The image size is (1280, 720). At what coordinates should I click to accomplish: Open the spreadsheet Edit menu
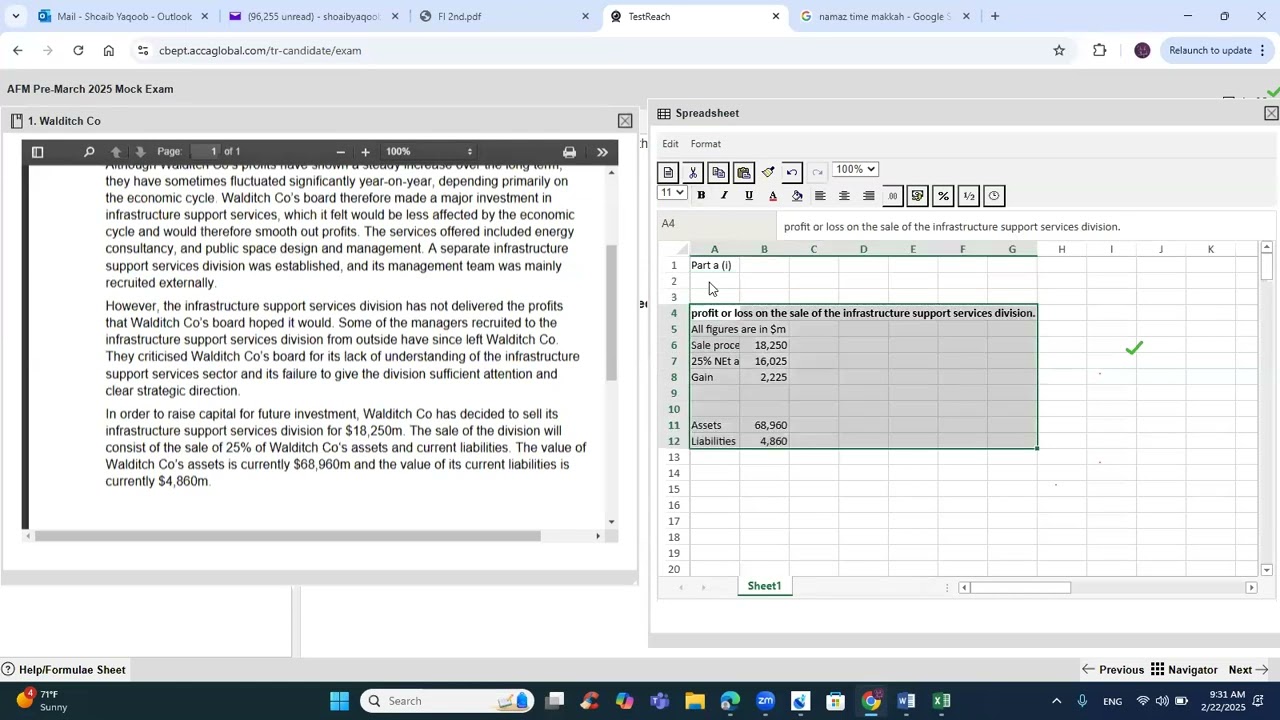point(670,144)
